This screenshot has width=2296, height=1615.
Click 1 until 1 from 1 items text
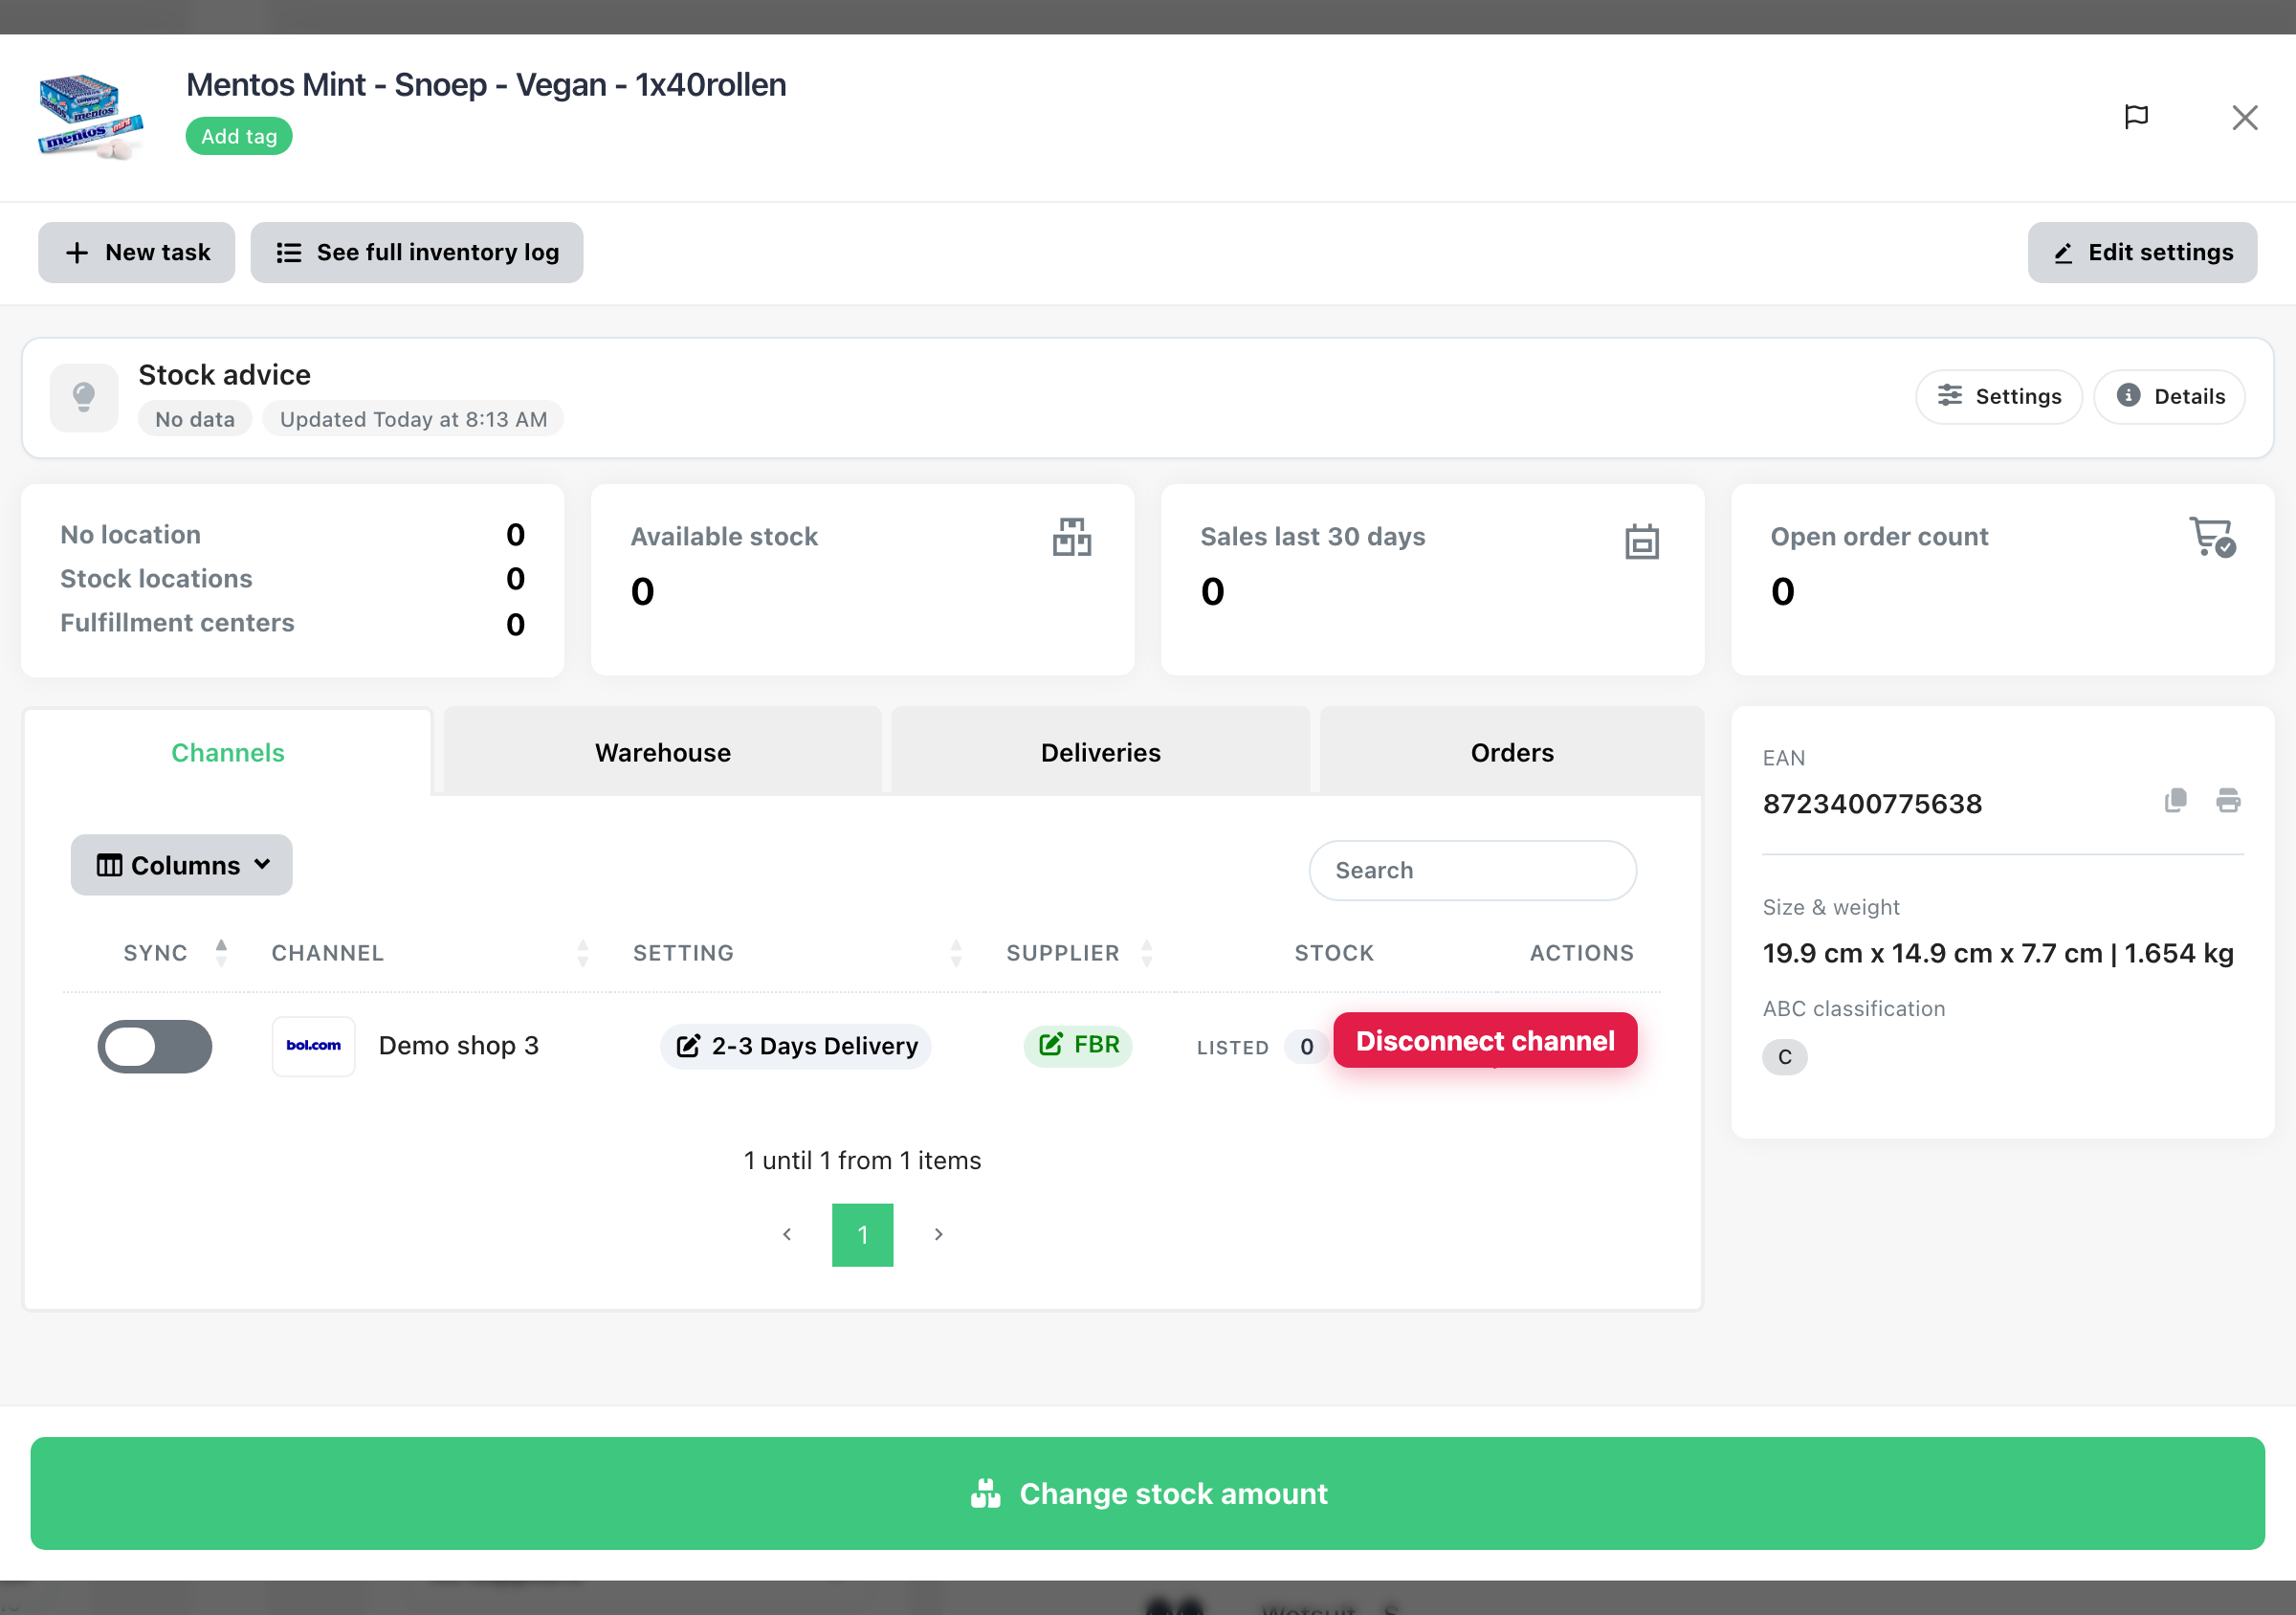coord(862,1161)
